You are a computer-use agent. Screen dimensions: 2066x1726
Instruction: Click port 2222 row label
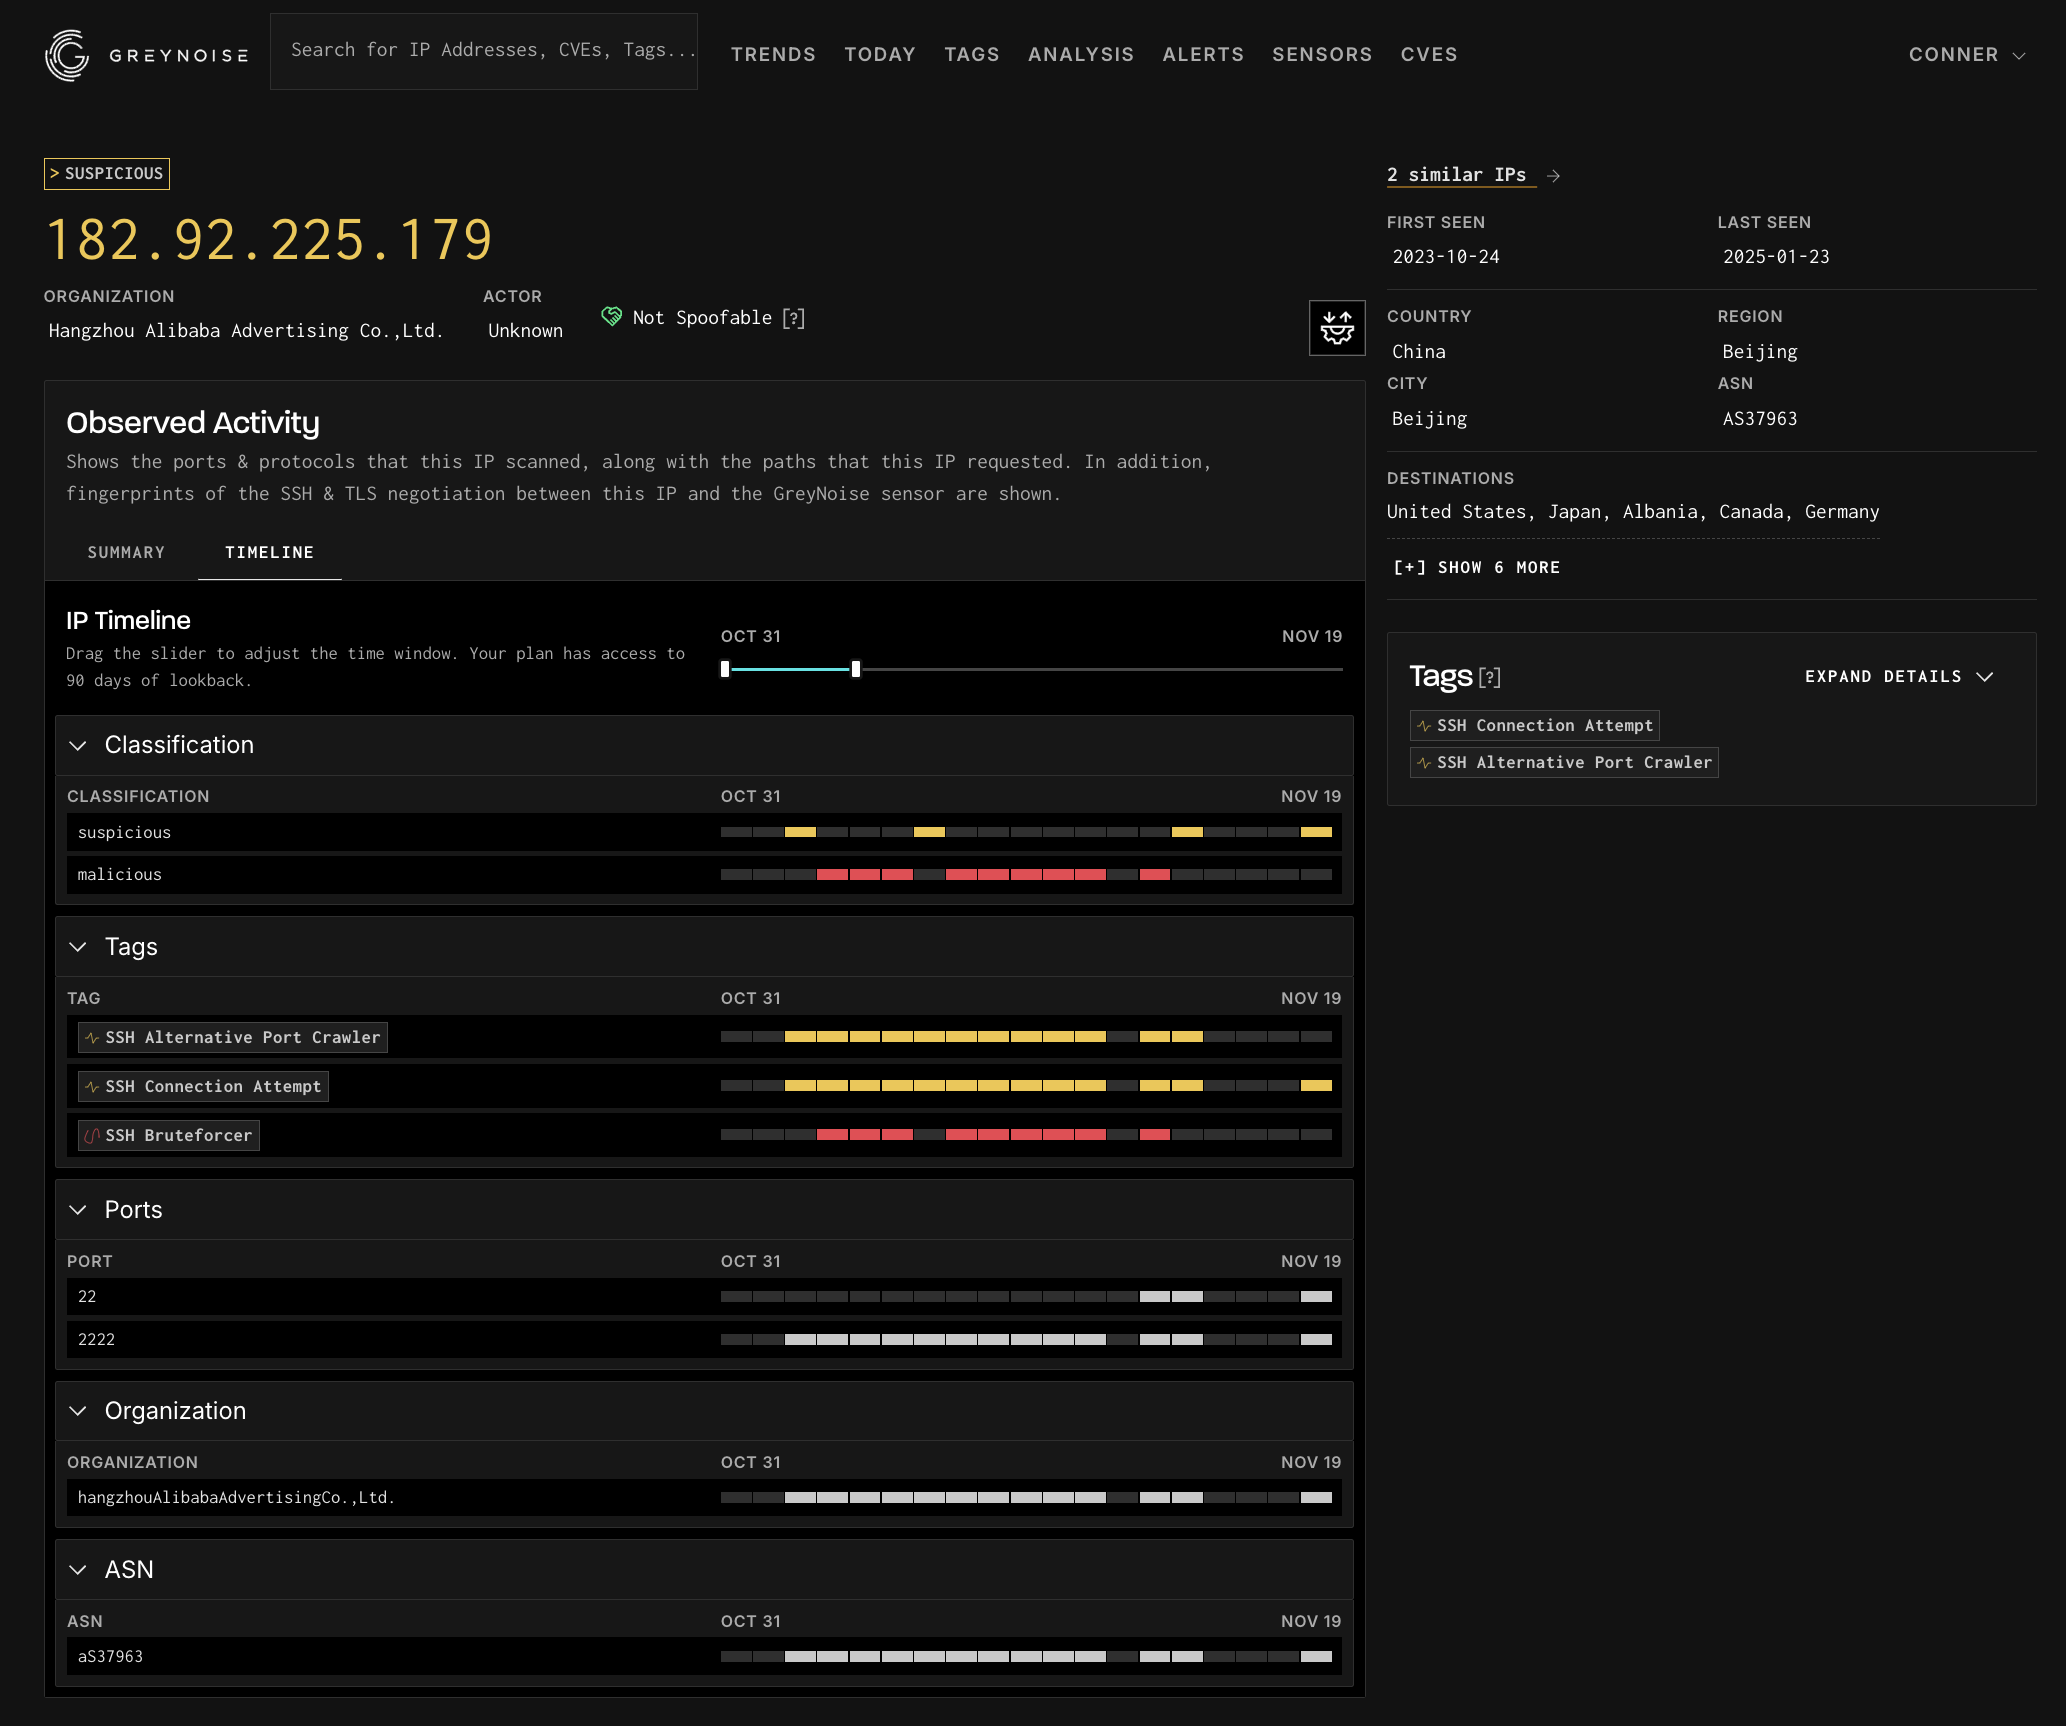pos(96,1340)
